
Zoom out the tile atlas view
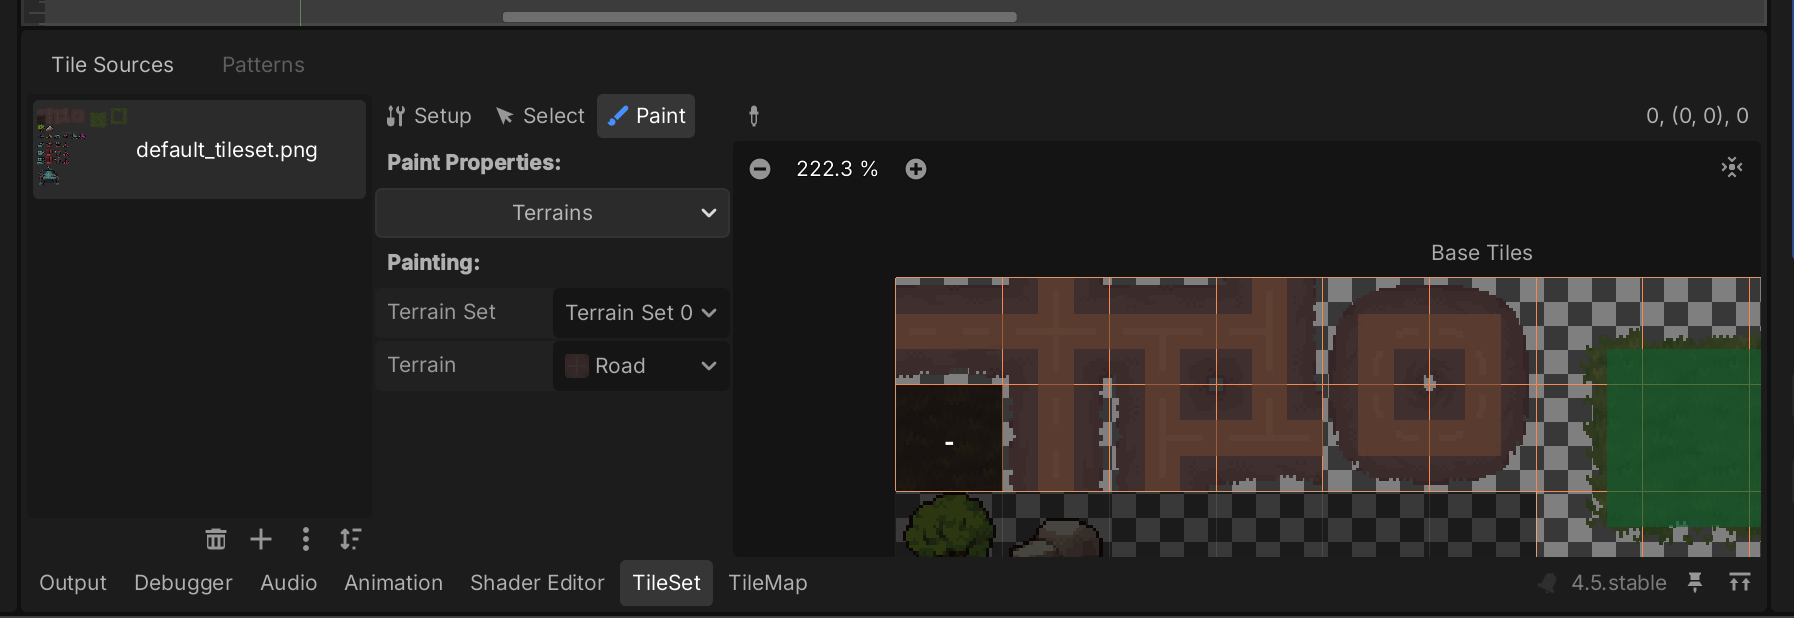pos(760,169)
